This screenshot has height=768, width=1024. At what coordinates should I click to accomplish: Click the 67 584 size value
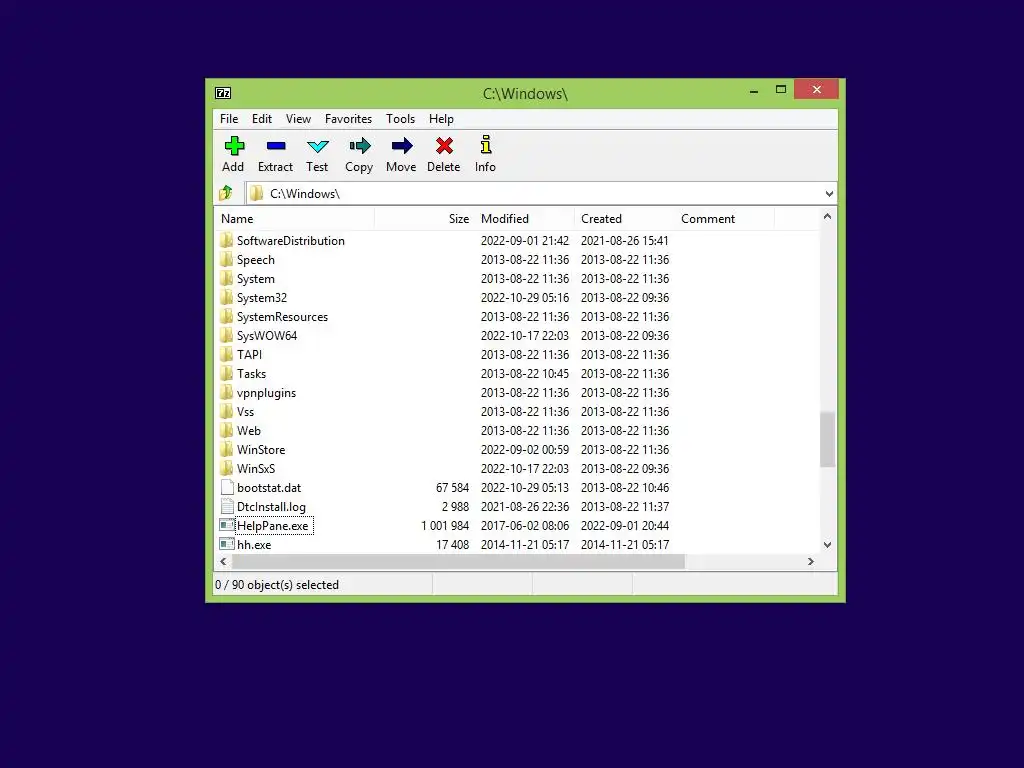452,488
